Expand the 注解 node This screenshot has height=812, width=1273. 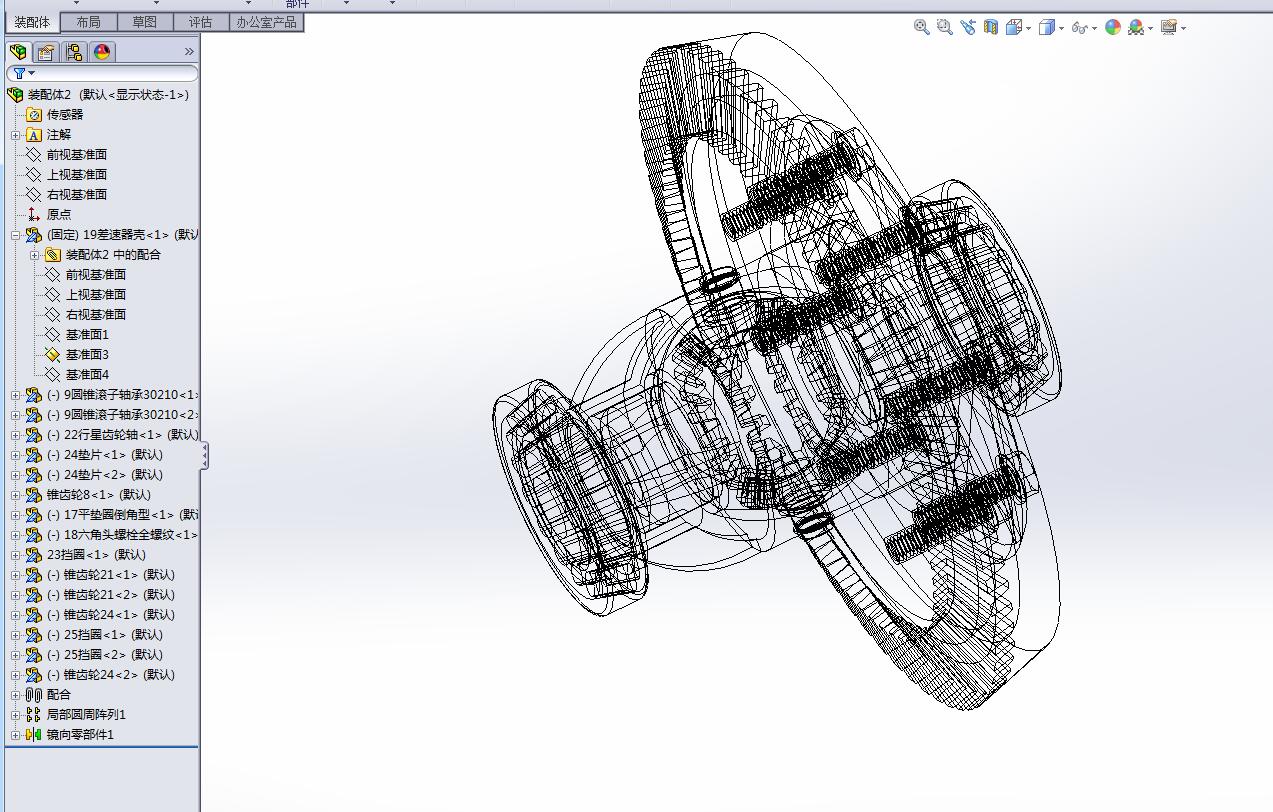pyautogui.click(x=15, y=135)
